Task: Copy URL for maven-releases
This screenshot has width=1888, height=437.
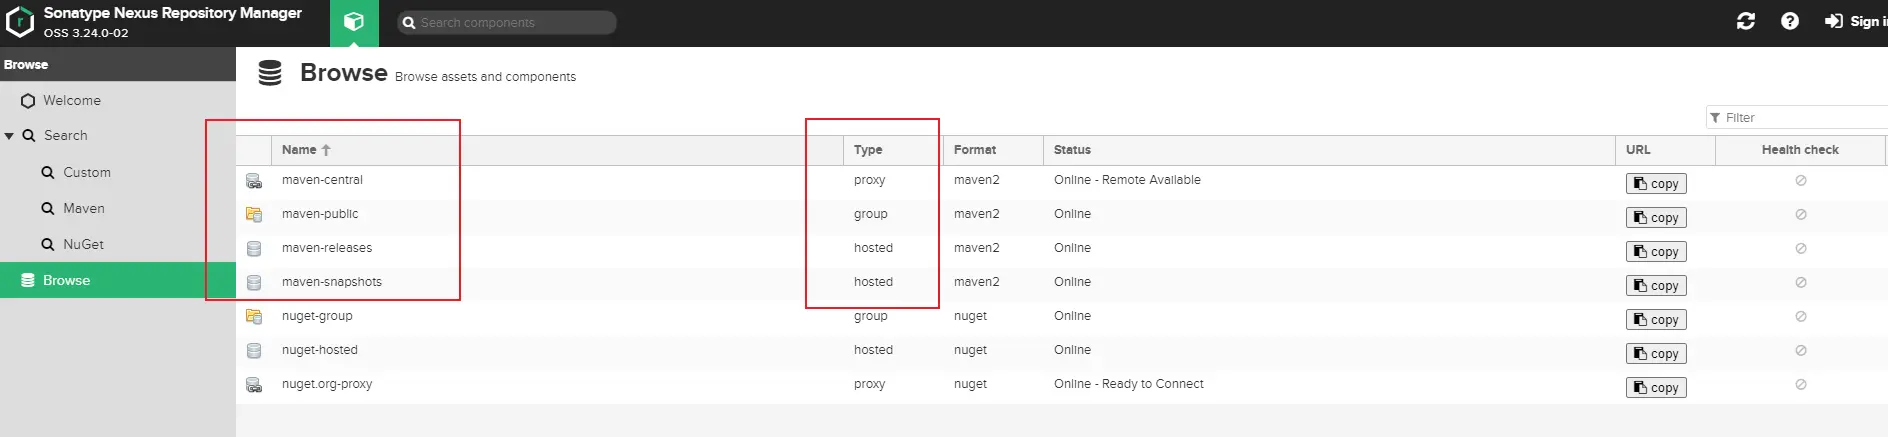Action: tap(1656, 252)
